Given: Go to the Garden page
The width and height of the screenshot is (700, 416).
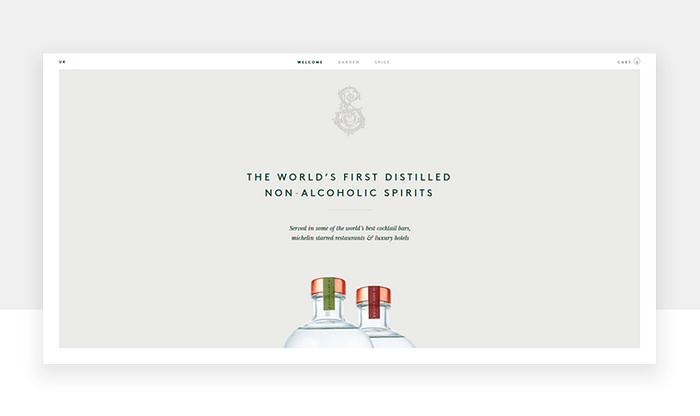Looking at the screenshot, I should [x=349, y=62].
